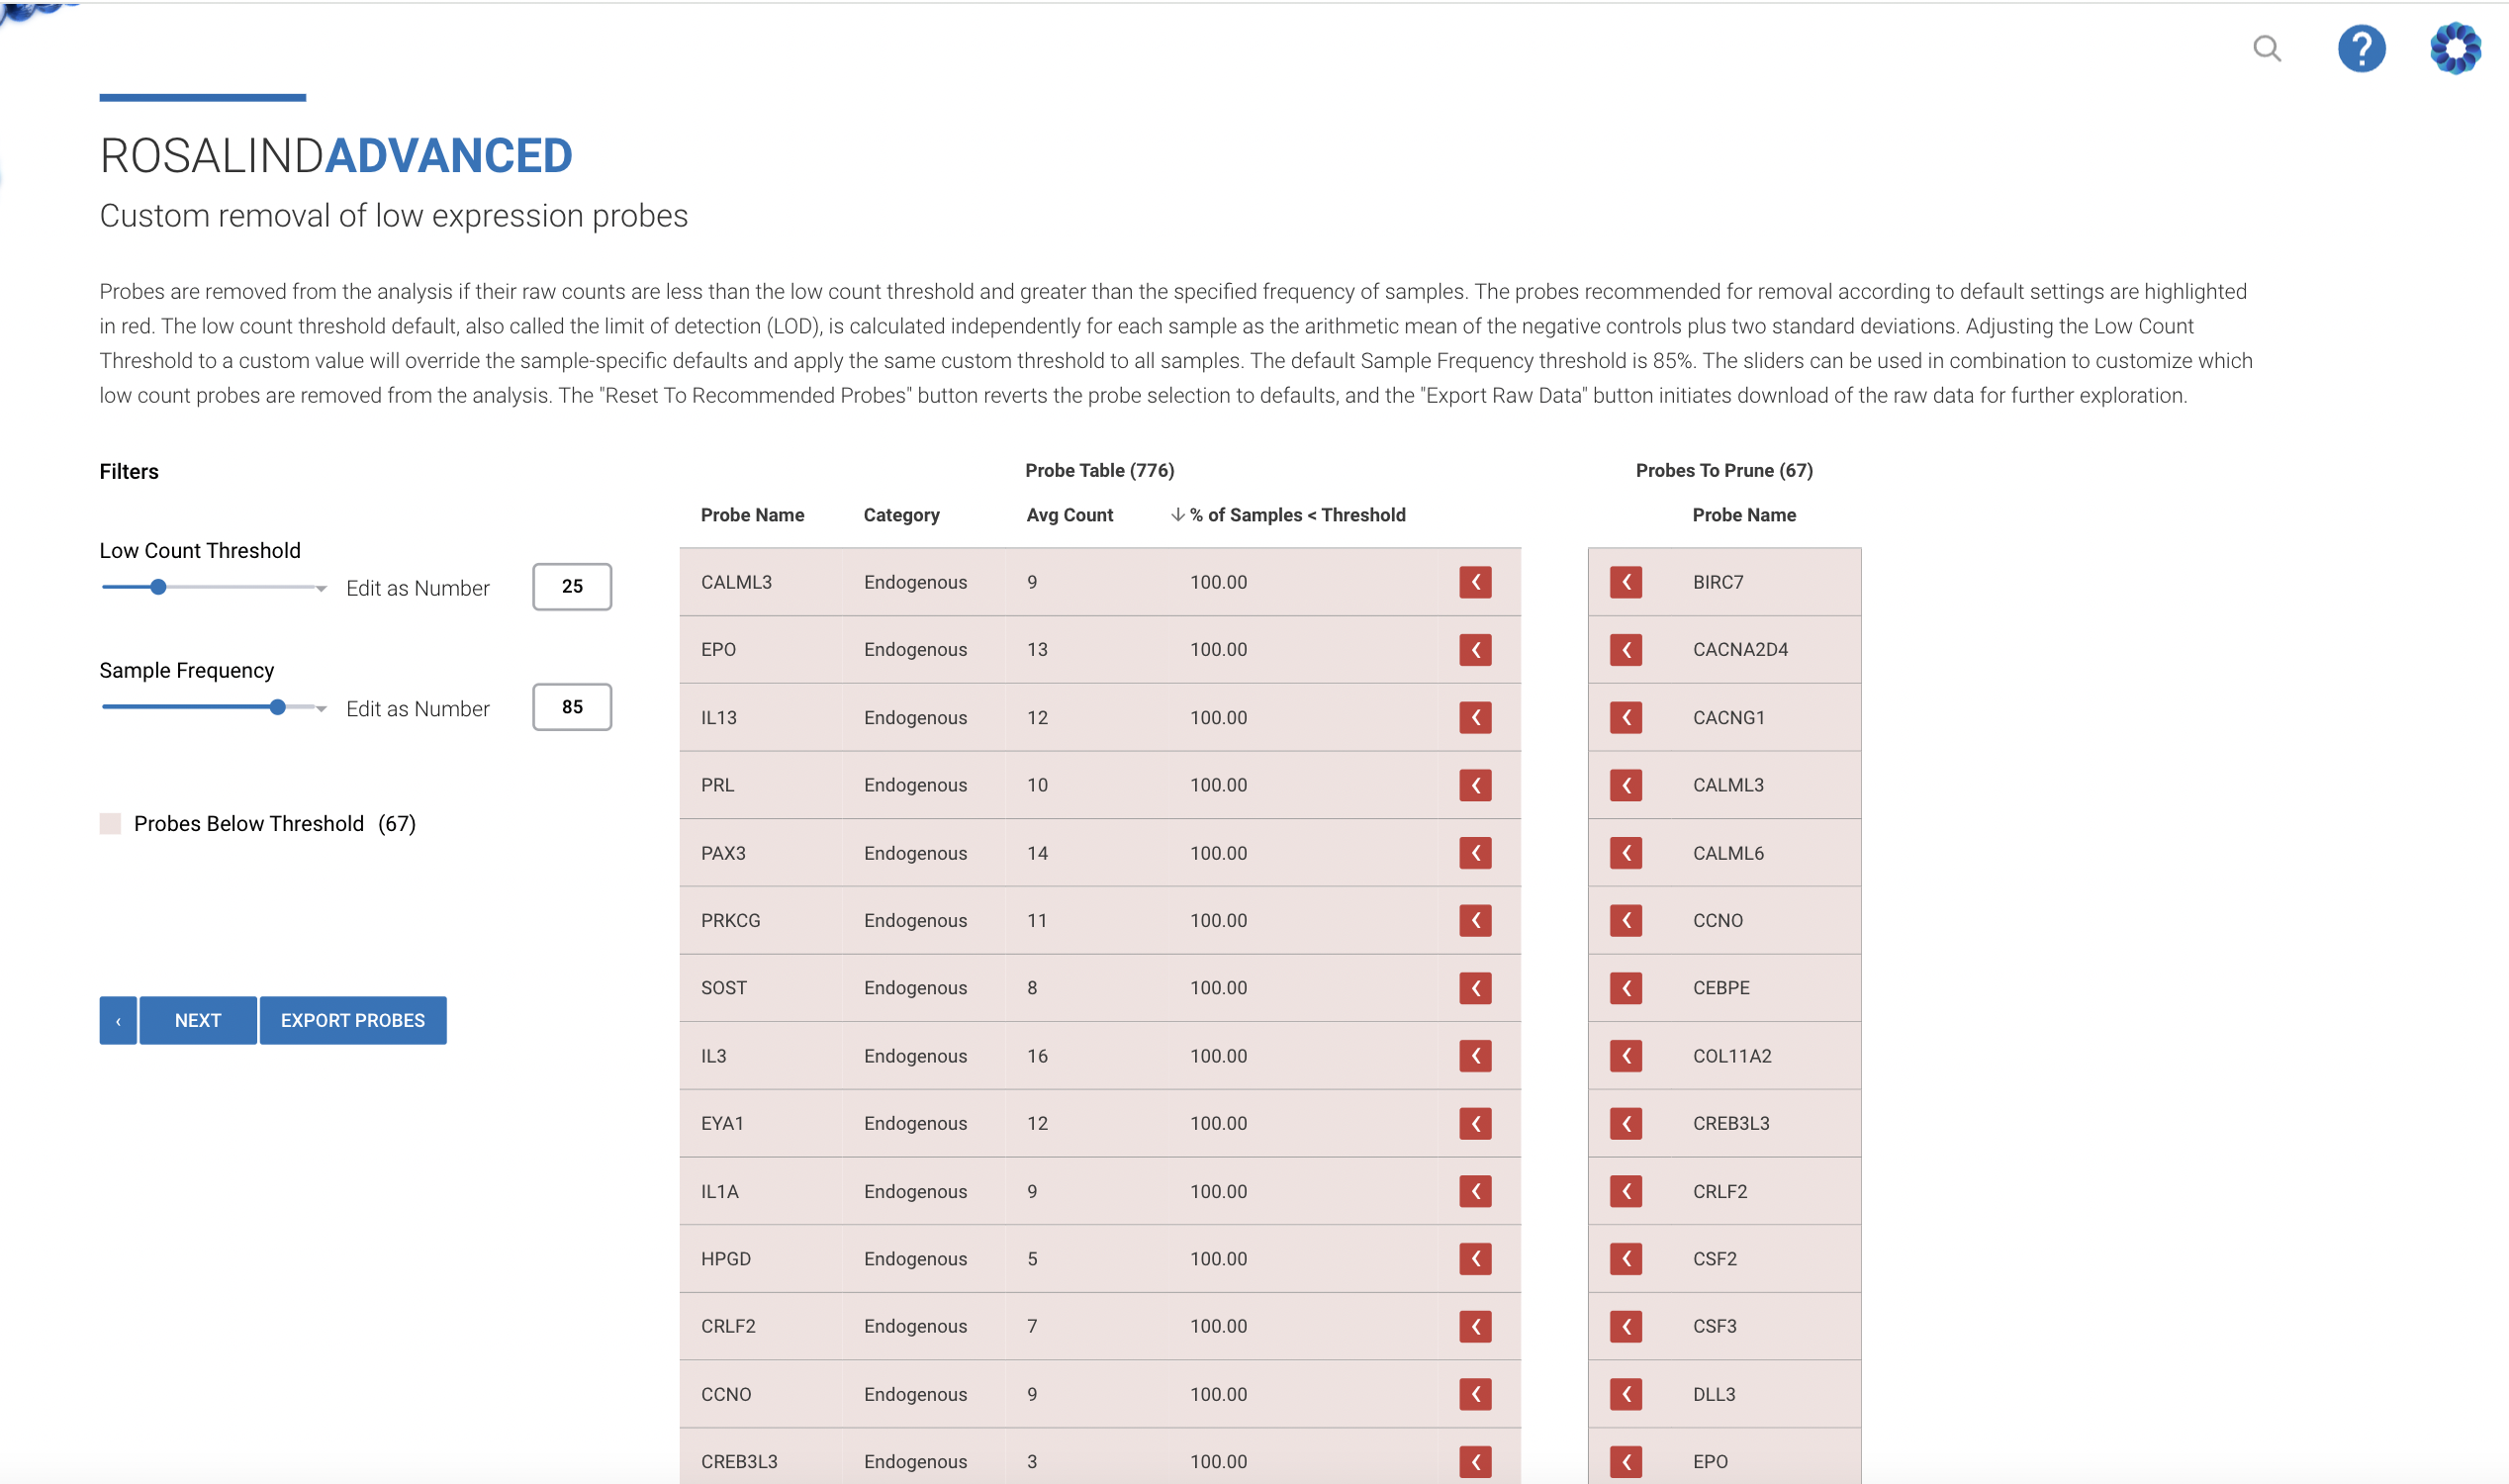The width and height of the screenshot is (2509, 1484).
Task: Click the ROSALIND flower profile icon
Action: pos(2454,48)
